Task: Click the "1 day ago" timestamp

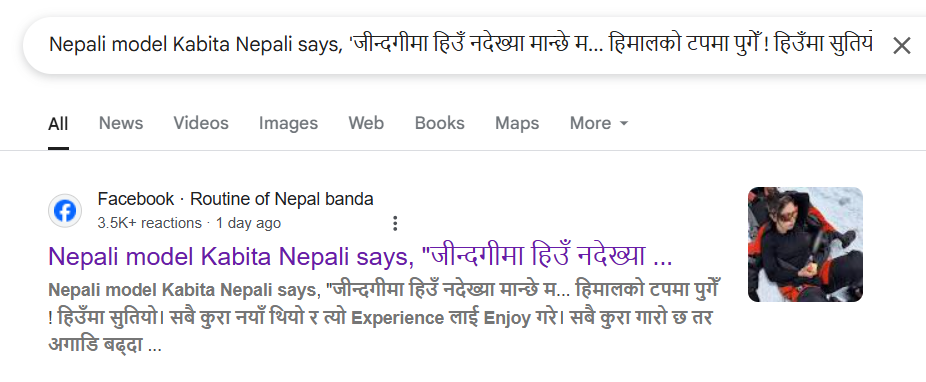Action: (249, 223)
